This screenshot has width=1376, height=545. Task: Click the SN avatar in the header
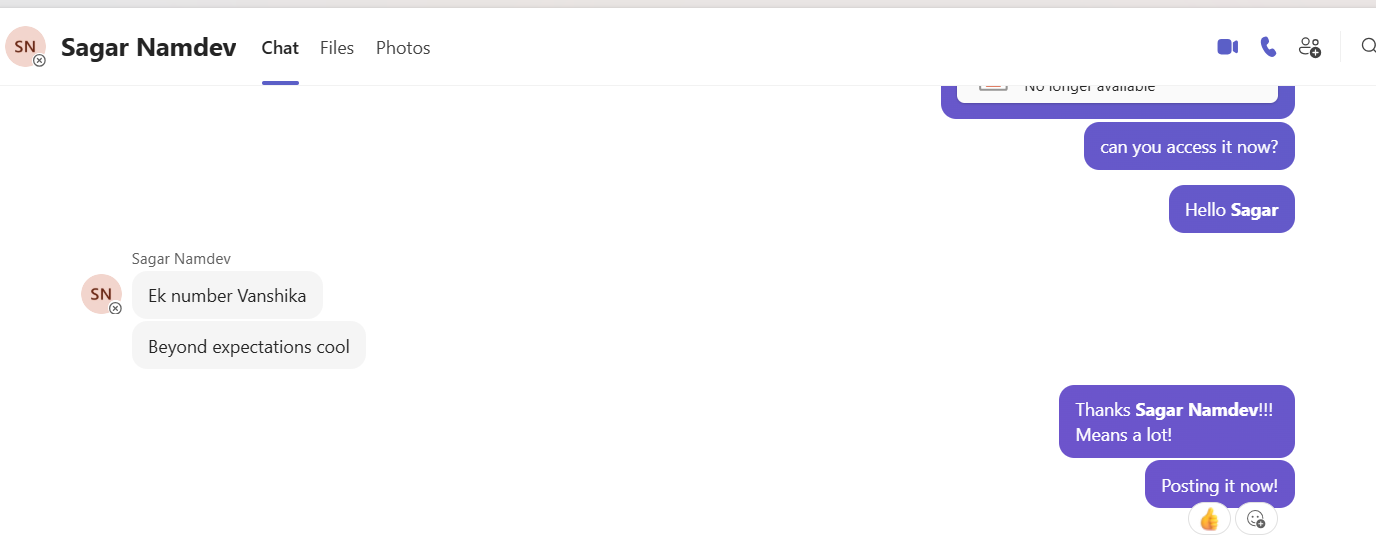pos(26,47)
